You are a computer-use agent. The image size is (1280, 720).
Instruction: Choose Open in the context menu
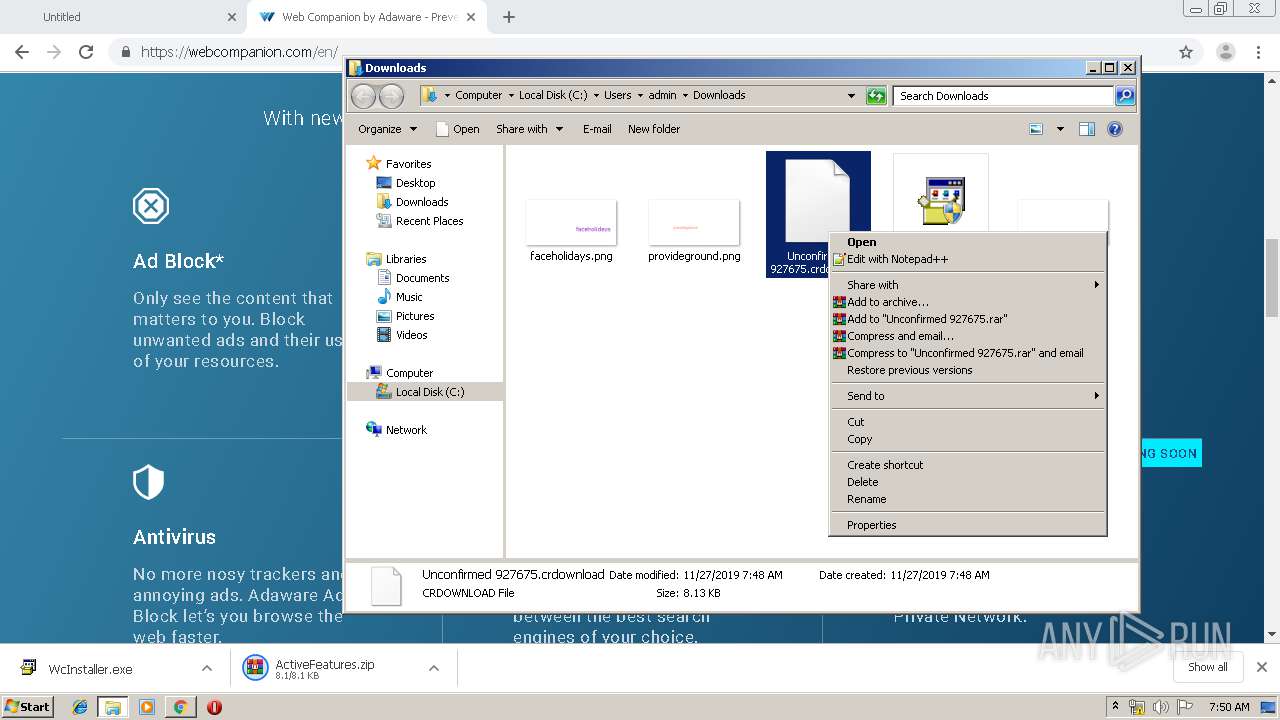(968, 242)
